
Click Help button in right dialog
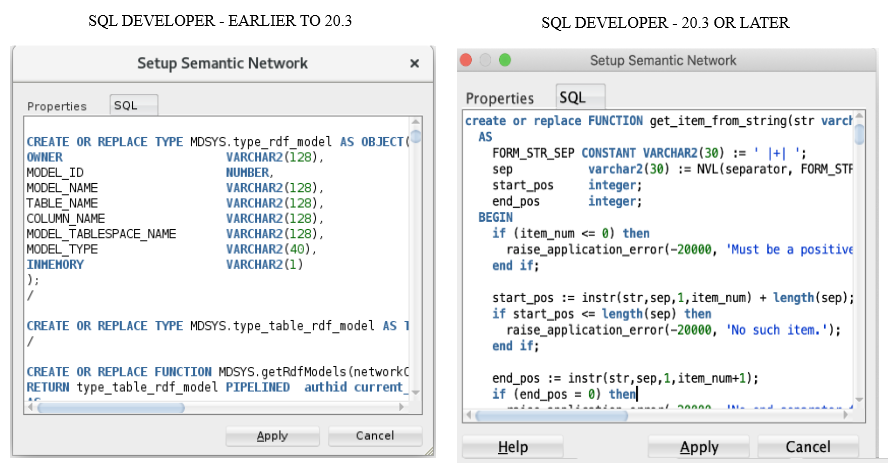tap(513, 447)
